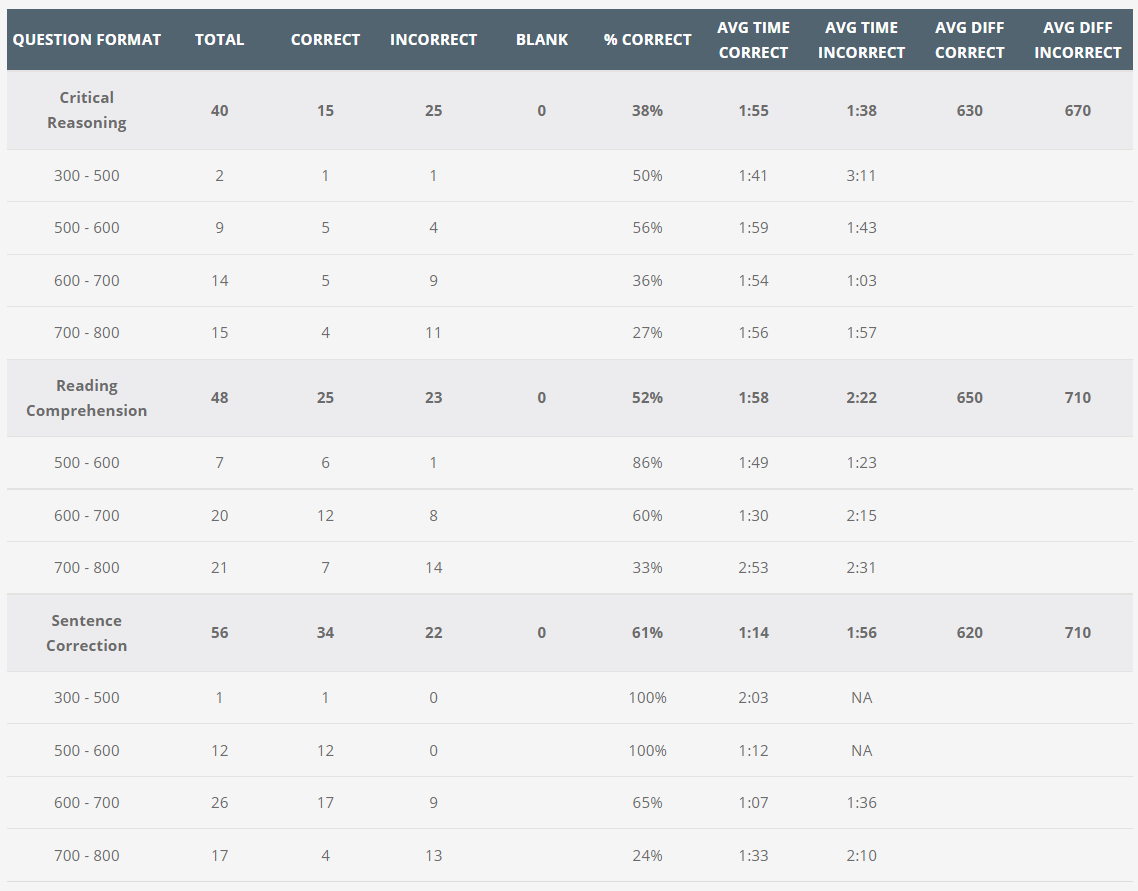Collapse the Sentence Correction group row
The image size is (1138, 891).
[x=87, y=633]
